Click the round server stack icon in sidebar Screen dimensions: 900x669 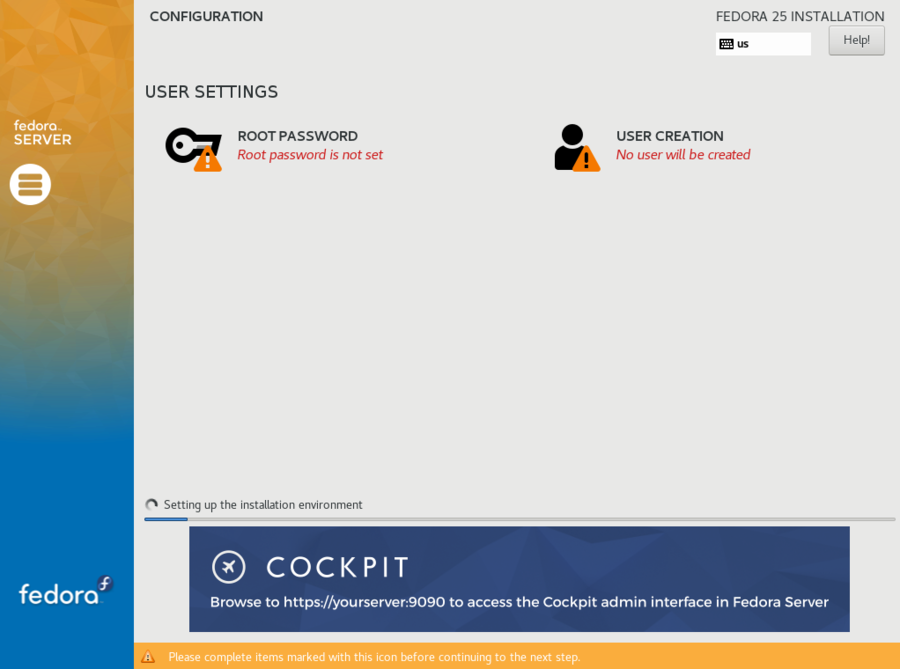click(30, 184)
